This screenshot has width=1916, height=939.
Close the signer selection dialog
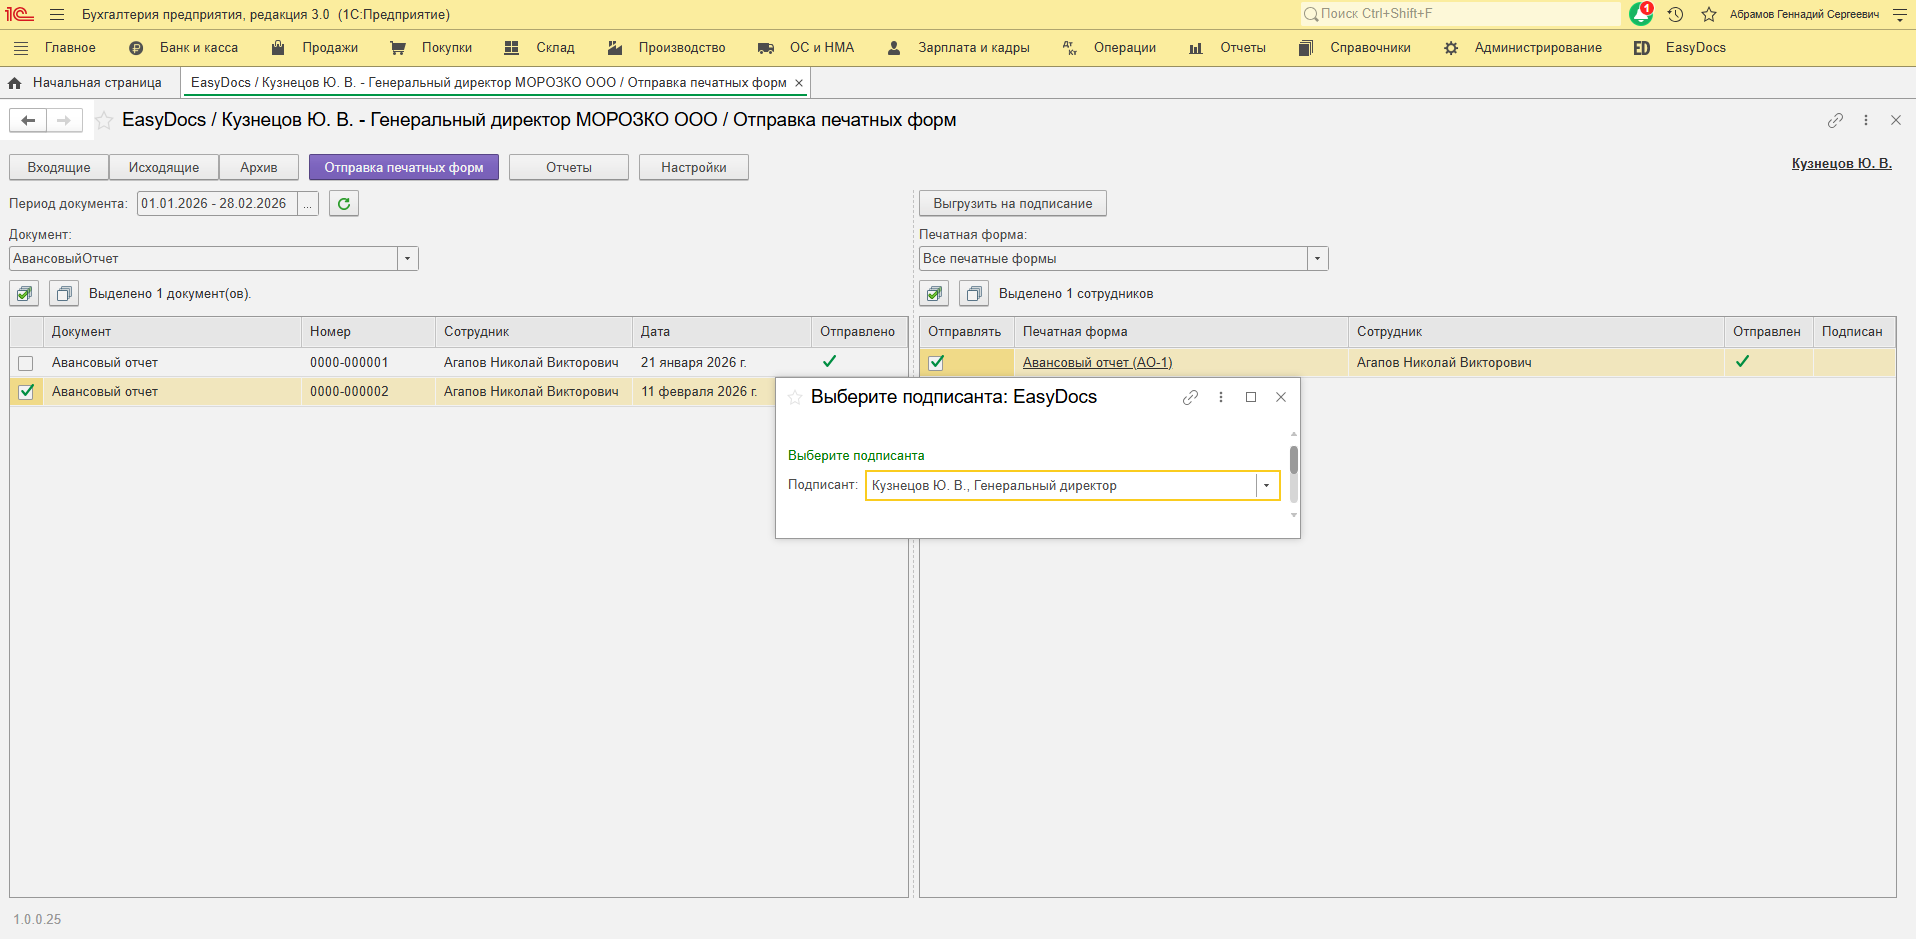(x=1281, y=397)
